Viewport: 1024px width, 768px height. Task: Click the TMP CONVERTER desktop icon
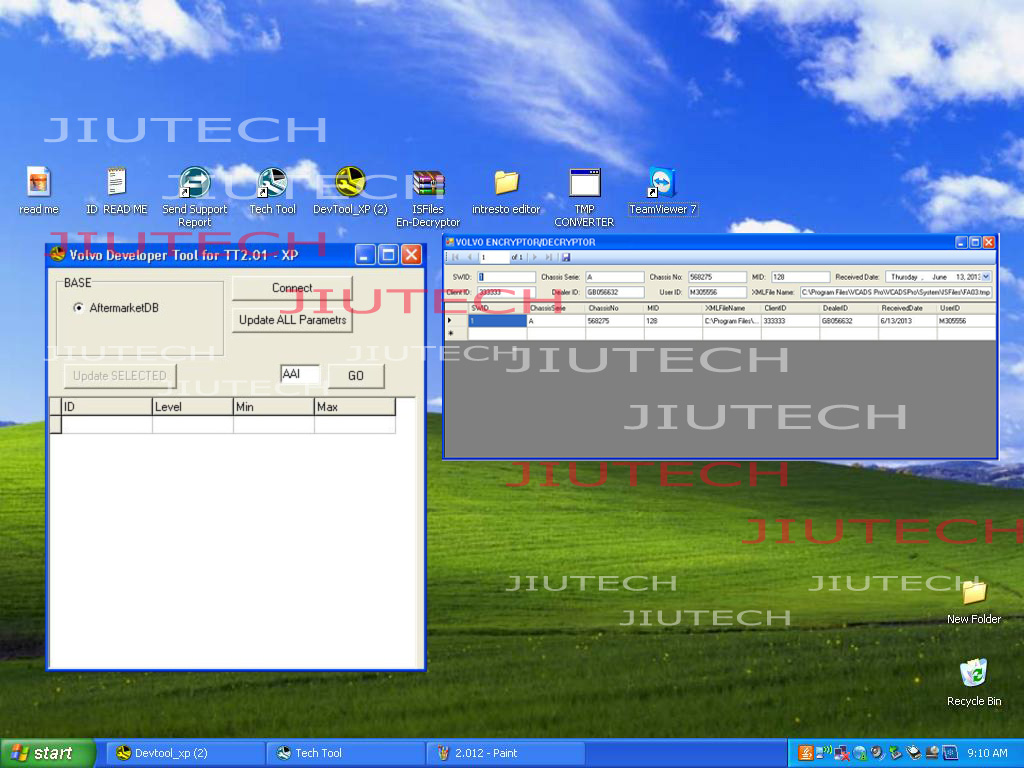point(584,185)
